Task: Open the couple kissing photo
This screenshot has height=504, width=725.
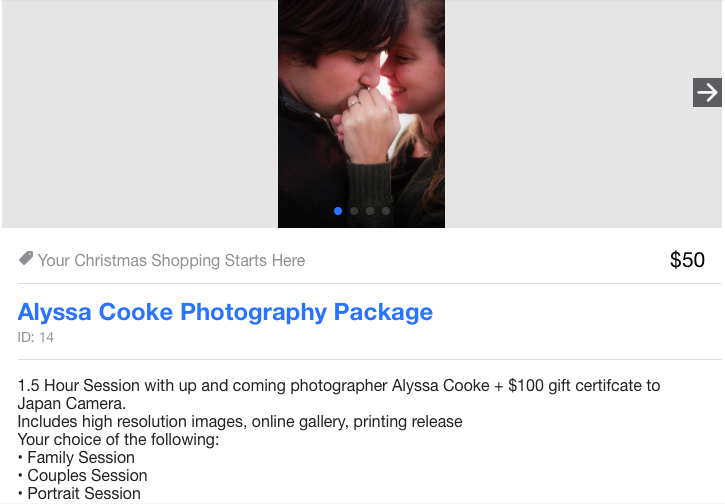Action: pyautogui.click(x=361, y=110)
